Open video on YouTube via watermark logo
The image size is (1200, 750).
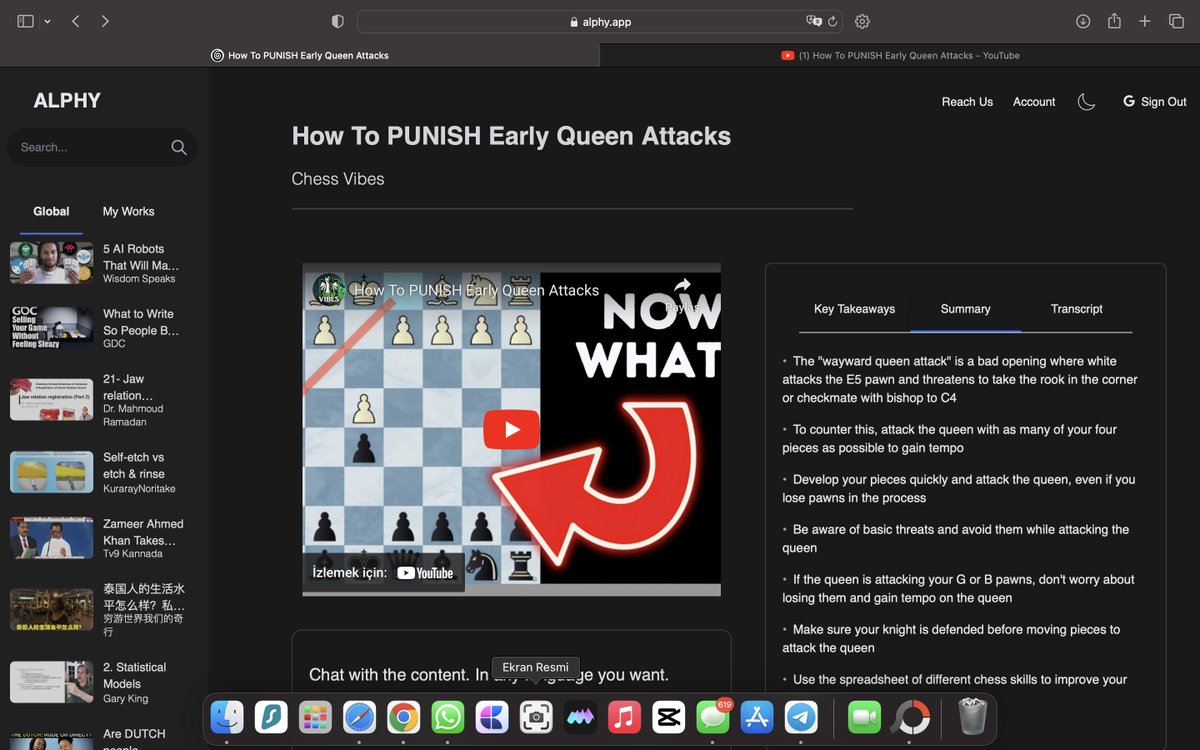(425, 573)
